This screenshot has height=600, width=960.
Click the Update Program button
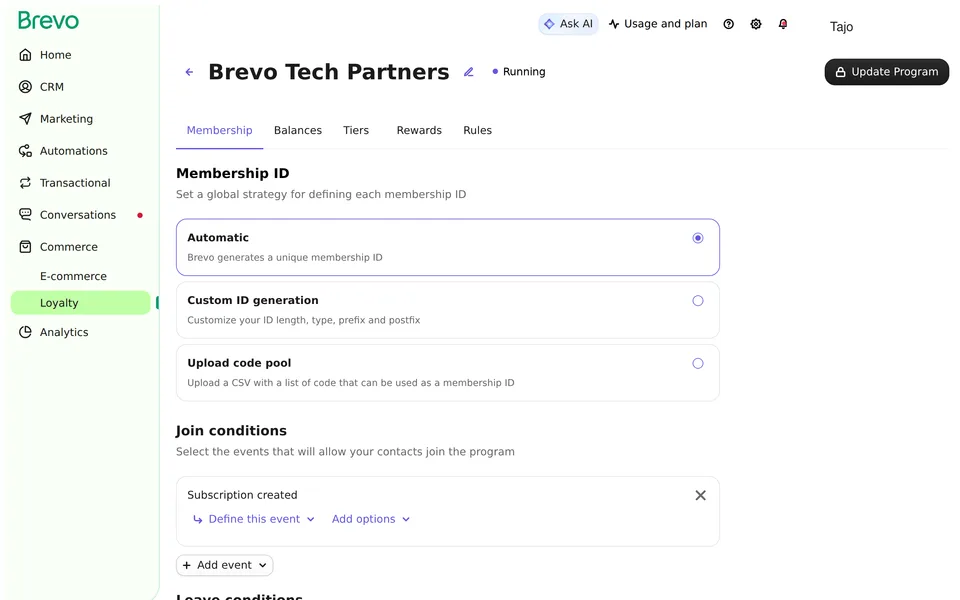pos(887,72)
